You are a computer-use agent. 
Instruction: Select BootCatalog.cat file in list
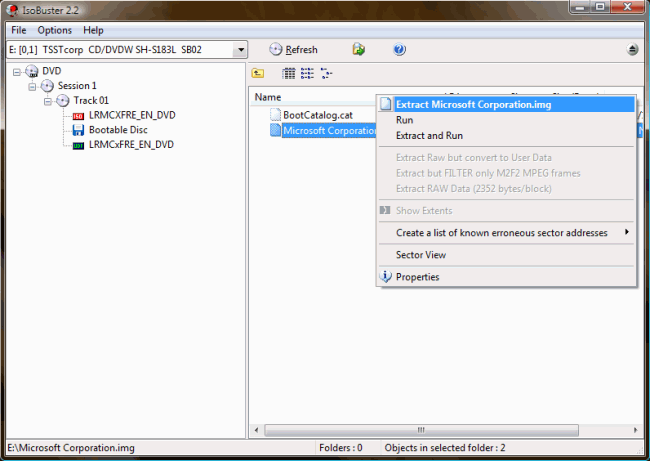click(x=317, y=115)
